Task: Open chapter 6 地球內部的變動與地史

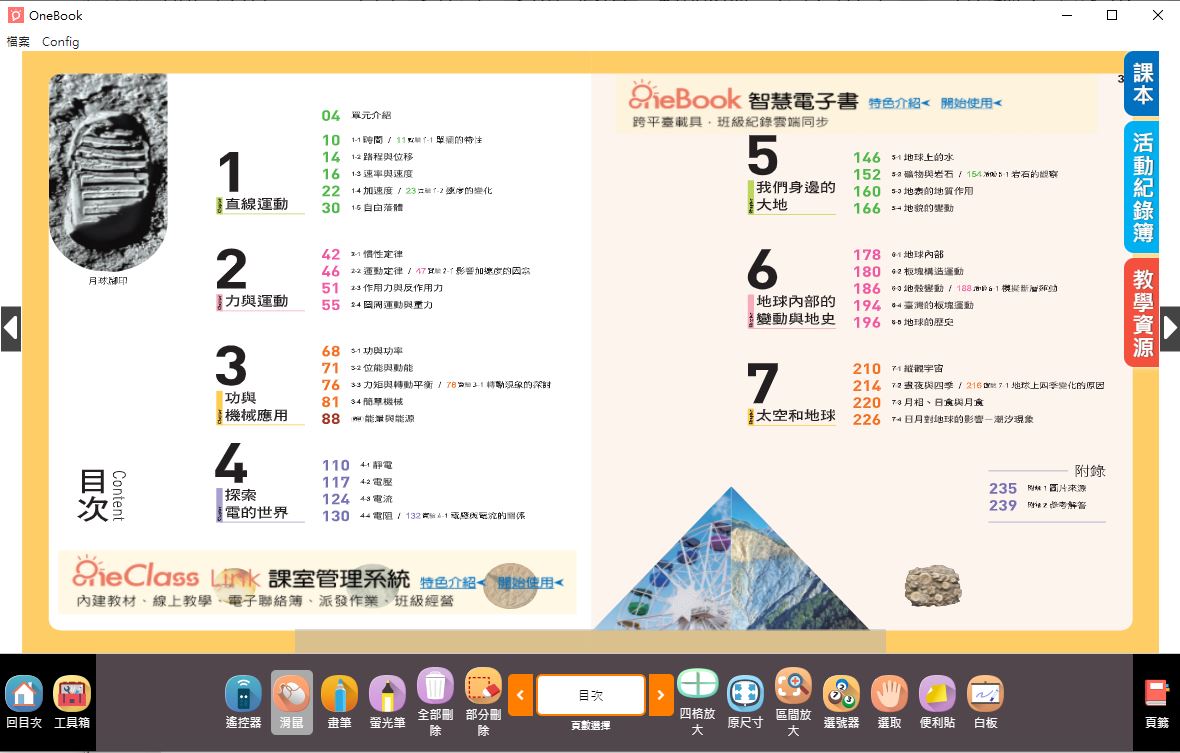Action: click(791, 289)
